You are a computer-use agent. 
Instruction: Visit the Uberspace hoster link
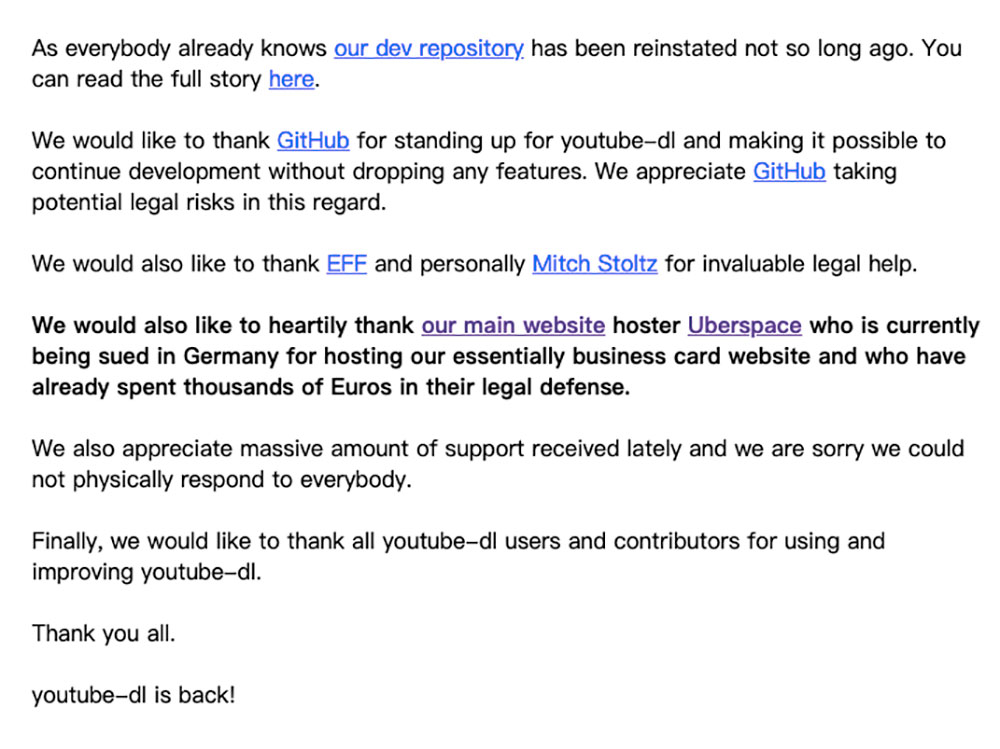coord(744,325)
